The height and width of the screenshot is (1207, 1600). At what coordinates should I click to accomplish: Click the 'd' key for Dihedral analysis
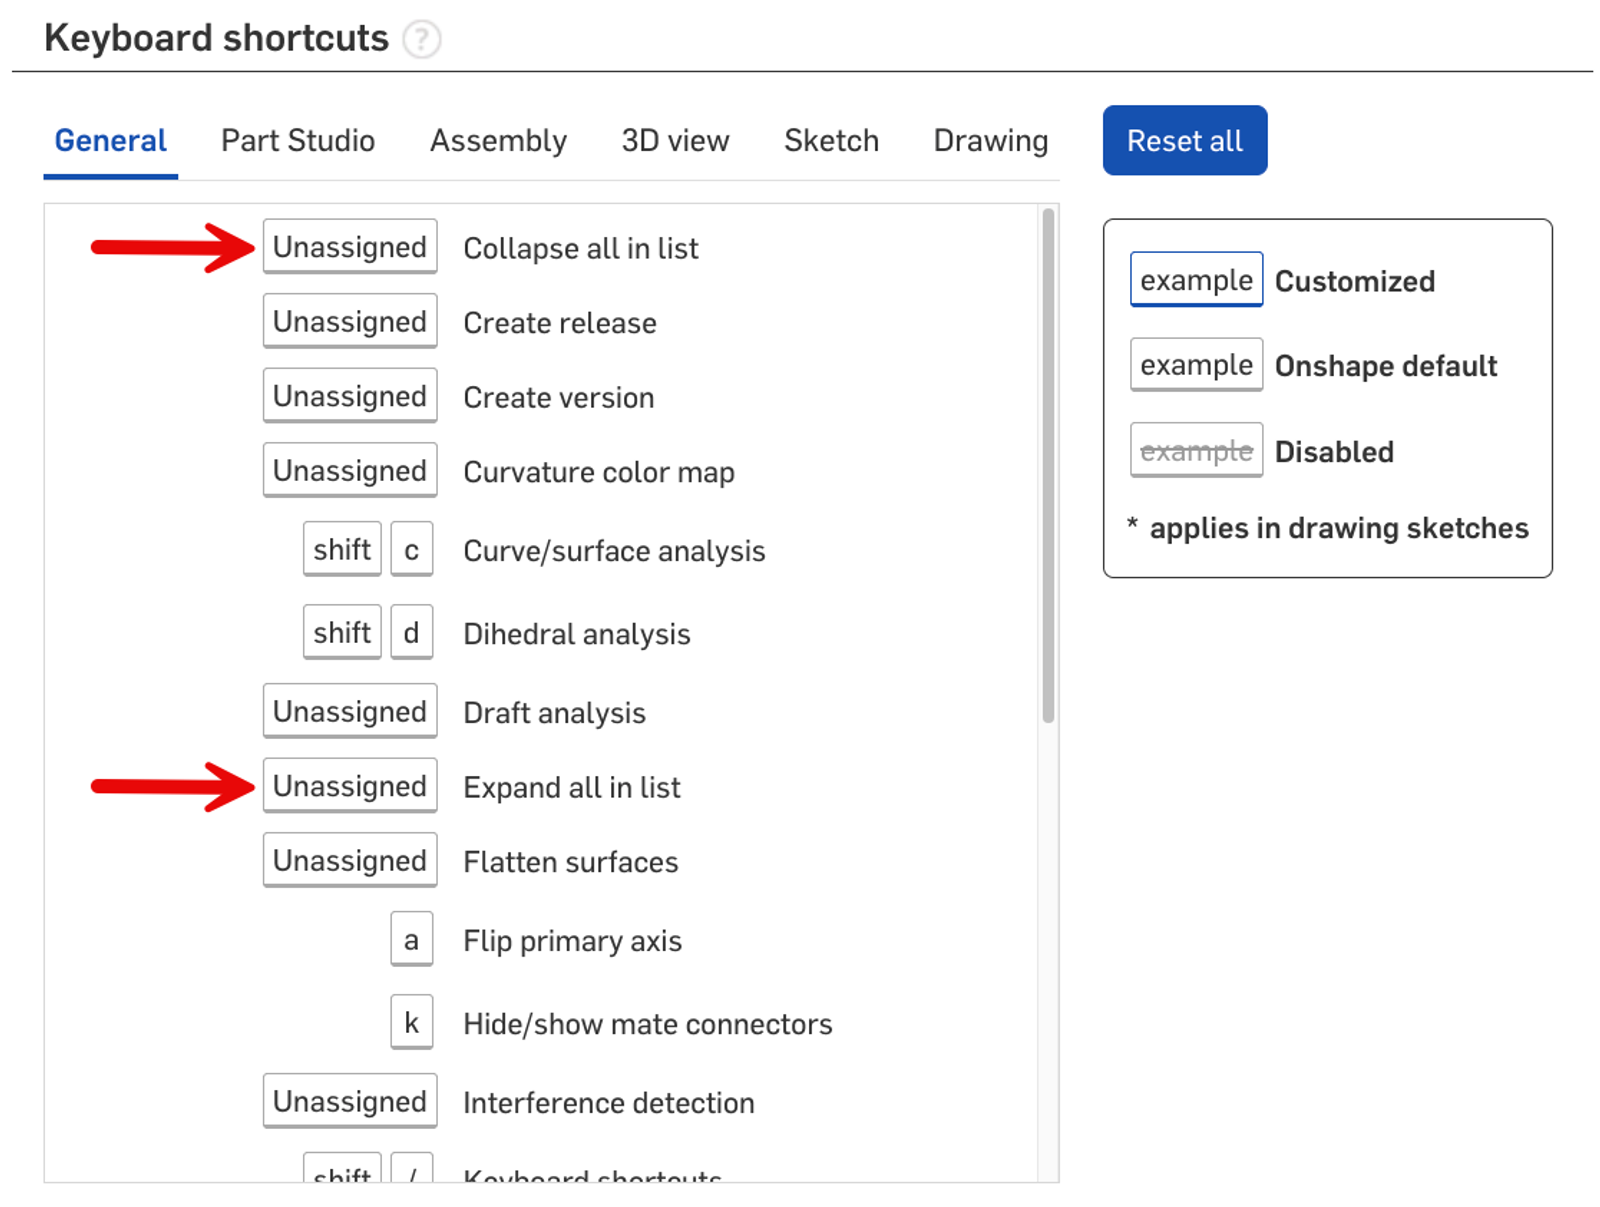(411, 633)
